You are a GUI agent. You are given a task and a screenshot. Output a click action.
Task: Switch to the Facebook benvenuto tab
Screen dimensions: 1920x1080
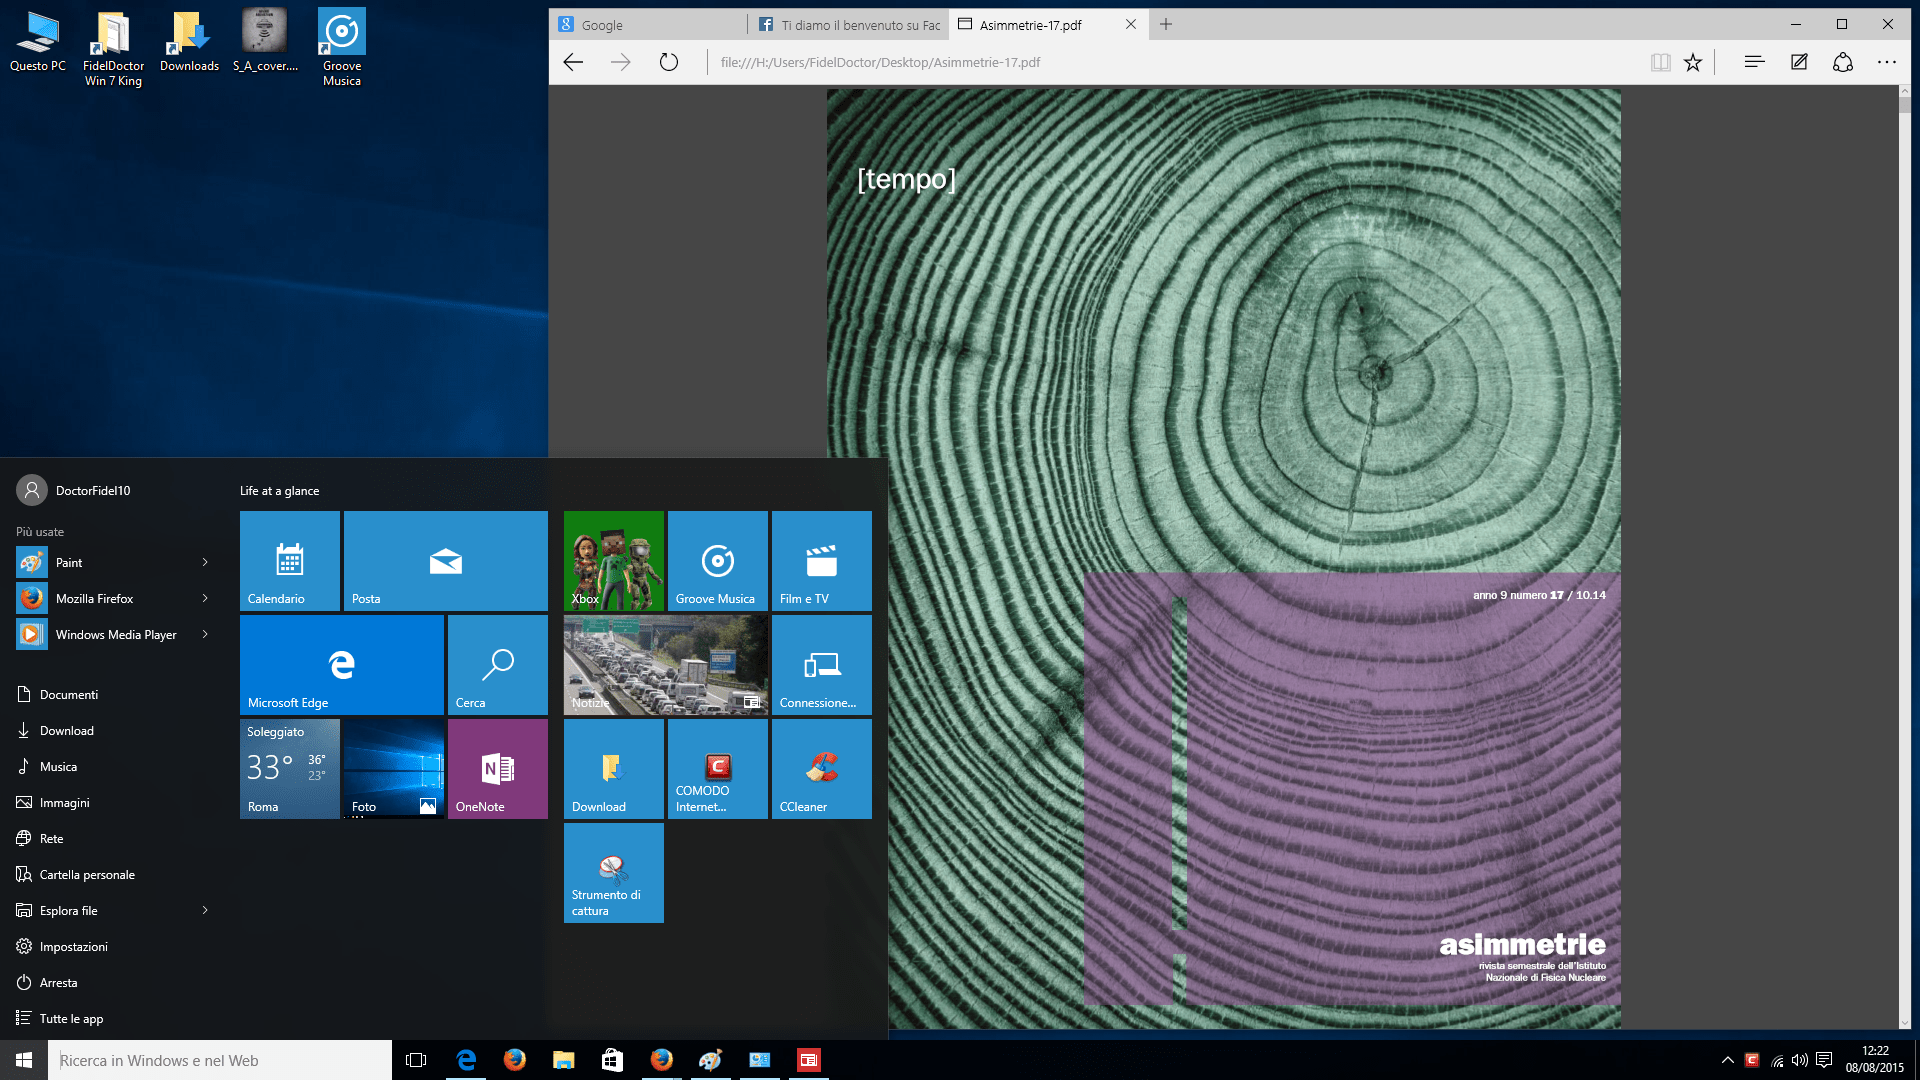(848, 25)
